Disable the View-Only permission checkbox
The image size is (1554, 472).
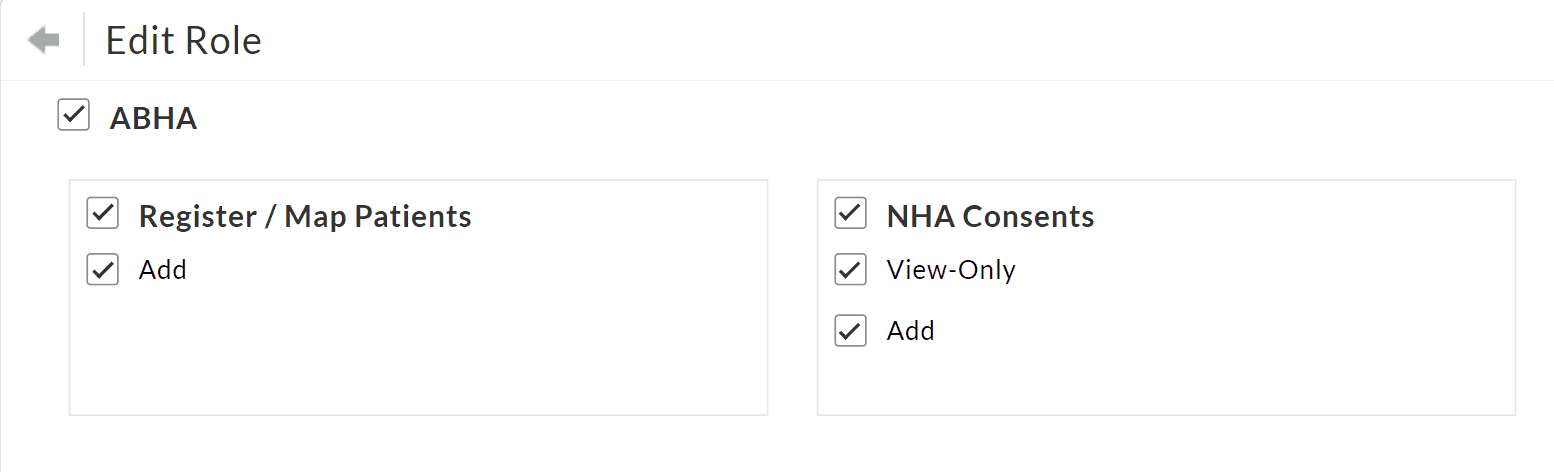850,270
